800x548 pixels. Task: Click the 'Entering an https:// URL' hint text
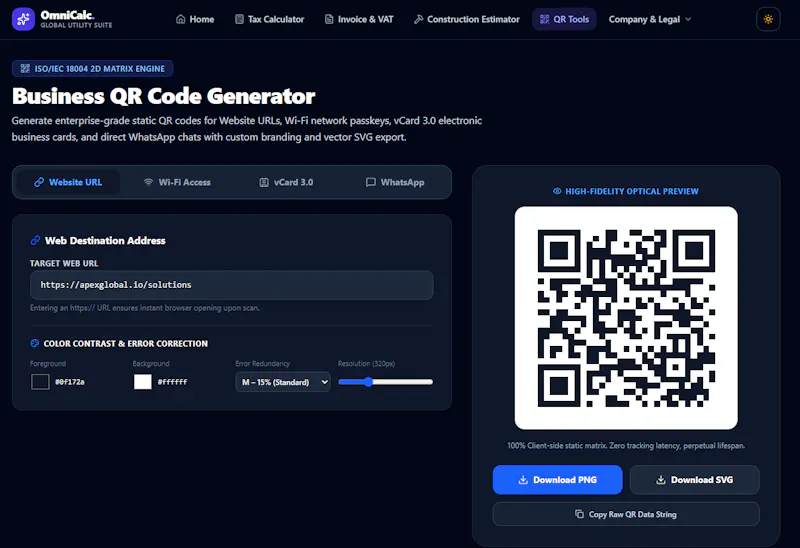click(145, 308)
